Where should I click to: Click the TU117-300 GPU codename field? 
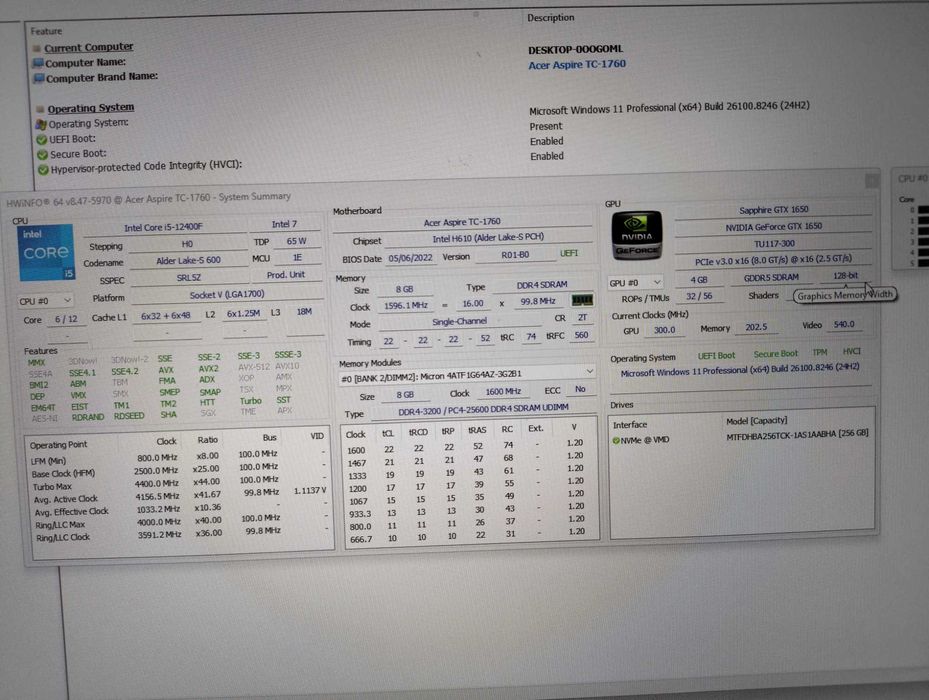pyautogui.click(x=774, y=244)
